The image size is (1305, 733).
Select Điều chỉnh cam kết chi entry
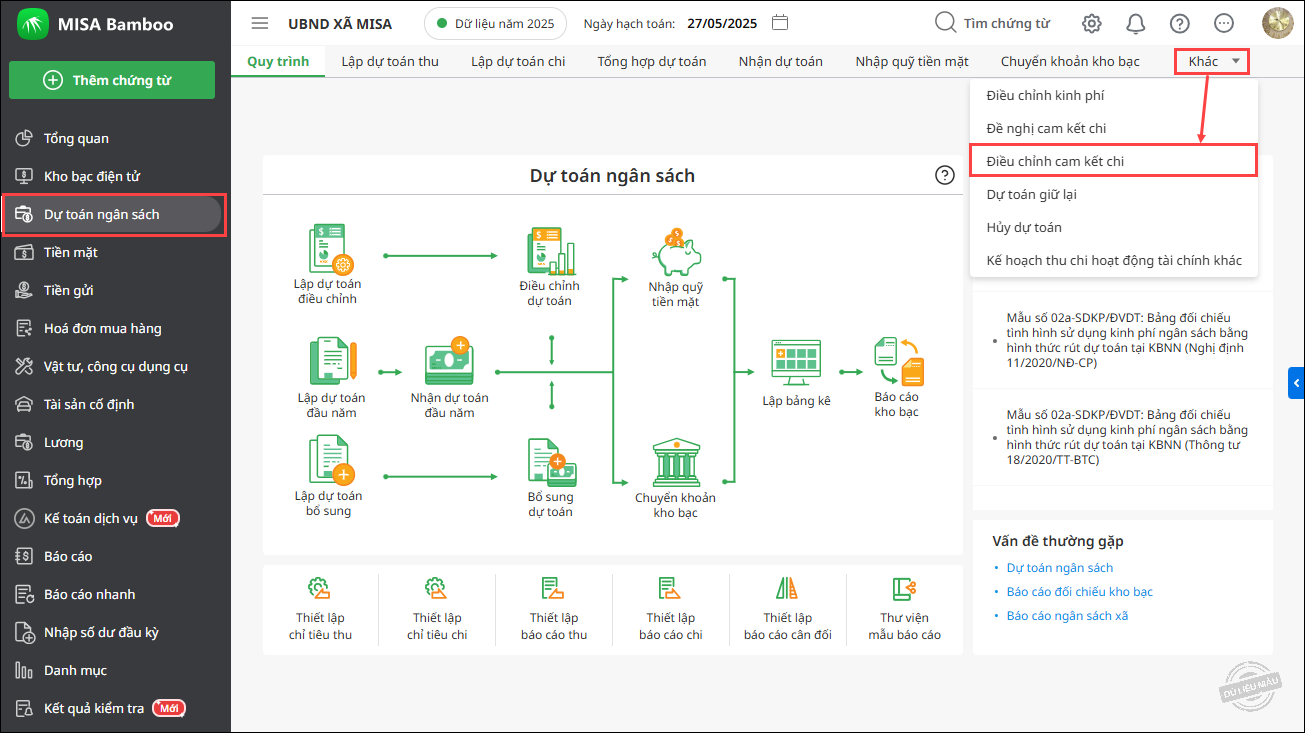1114,161
